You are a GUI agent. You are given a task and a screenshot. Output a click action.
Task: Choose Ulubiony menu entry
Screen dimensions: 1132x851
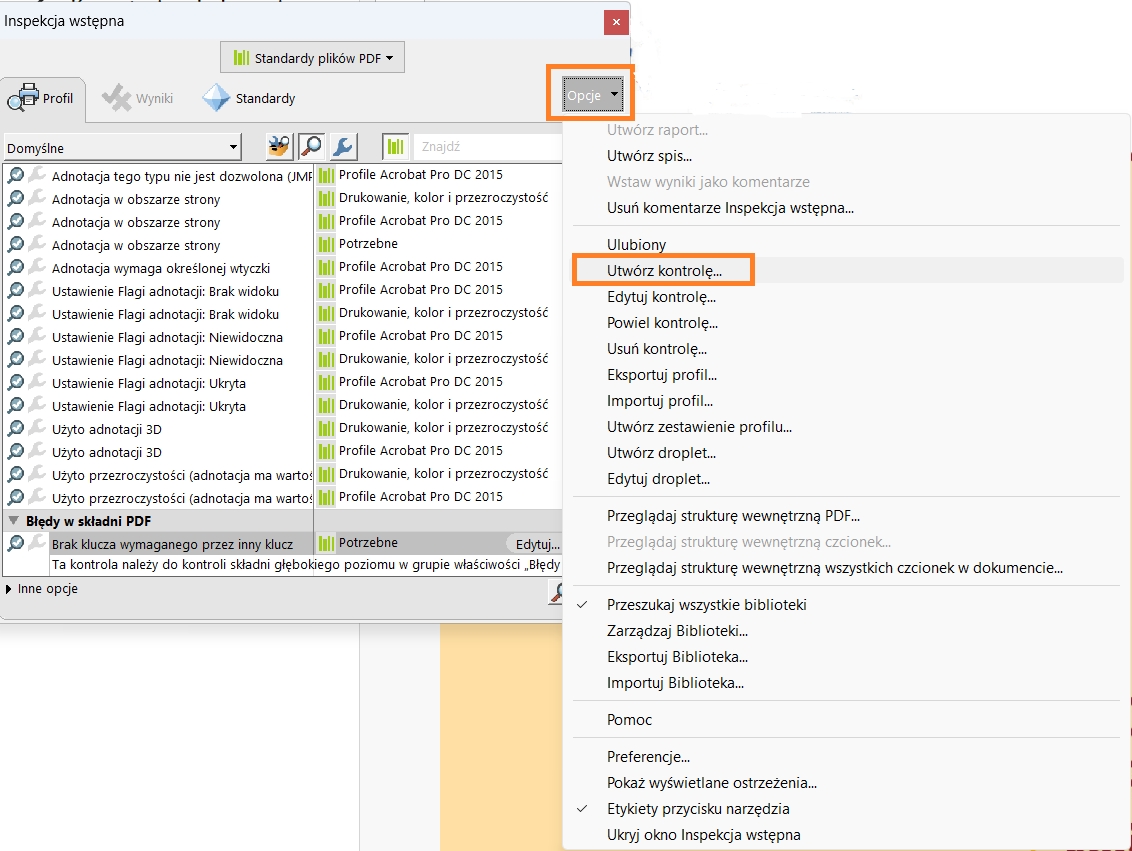(636, 245)
